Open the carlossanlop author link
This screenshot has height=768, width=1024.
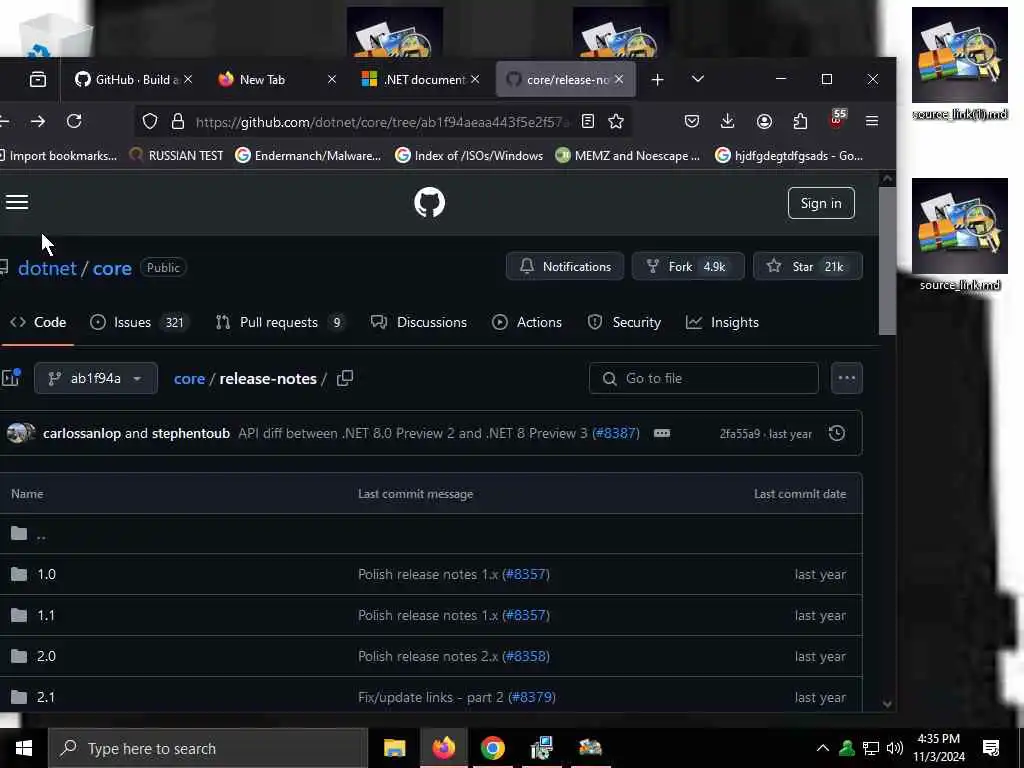82,434
